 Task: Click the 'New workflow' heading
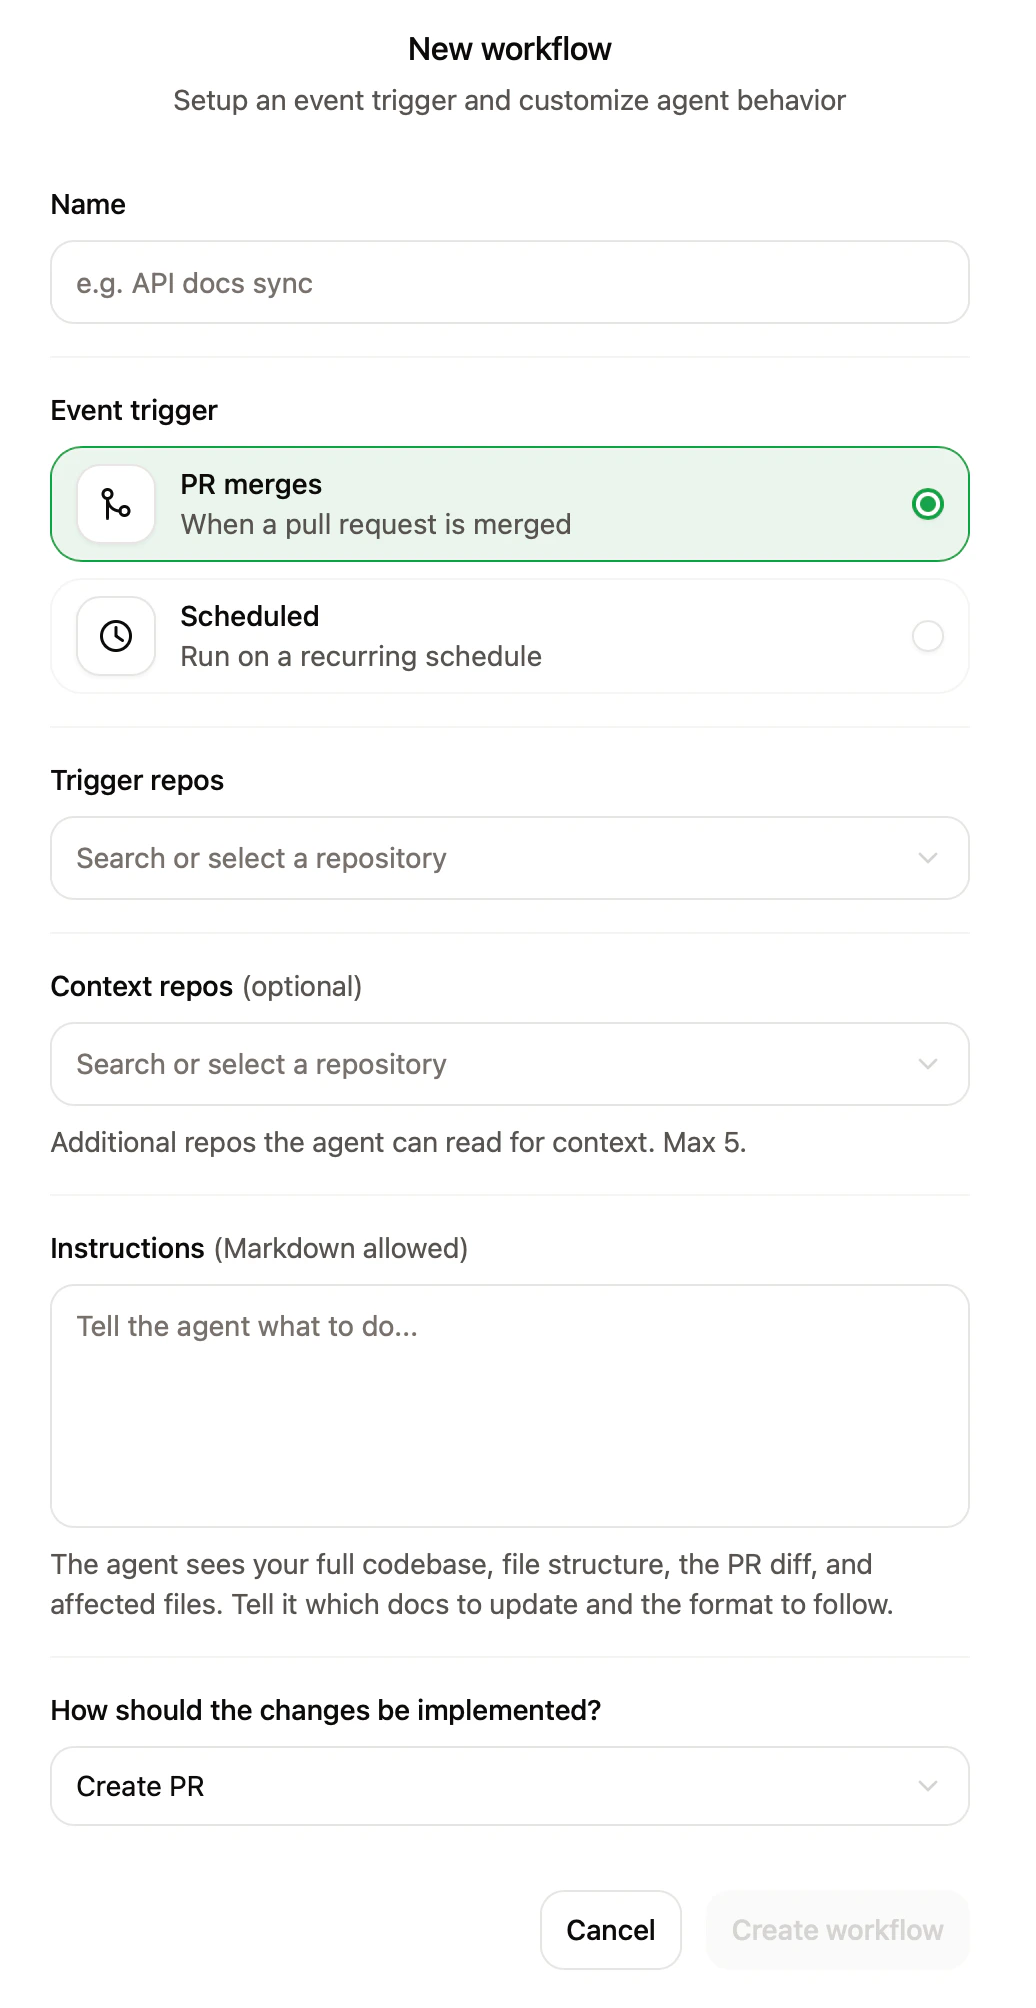[510, 49]
